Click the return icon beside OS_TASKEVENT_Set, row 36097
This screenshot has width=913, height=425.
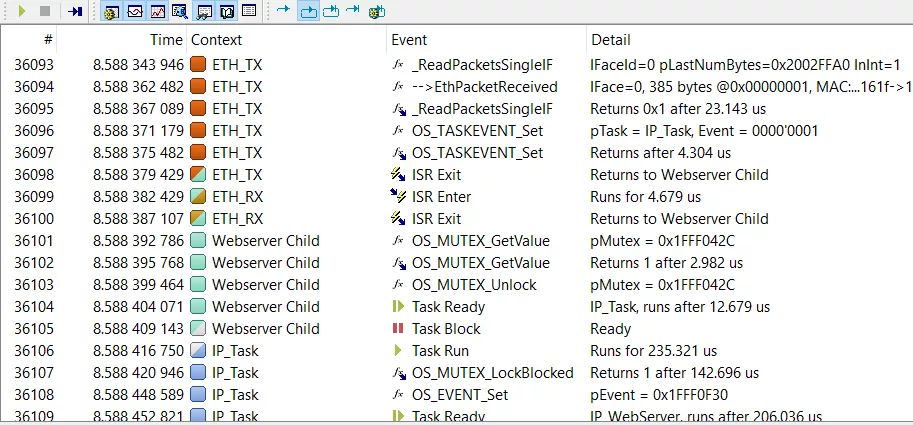399,153
